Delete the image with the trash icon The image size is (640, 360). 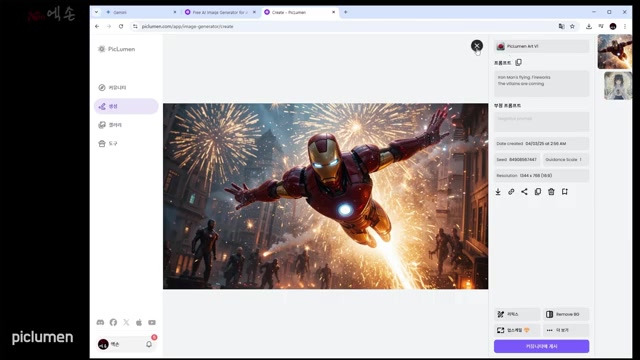(551, 191)
